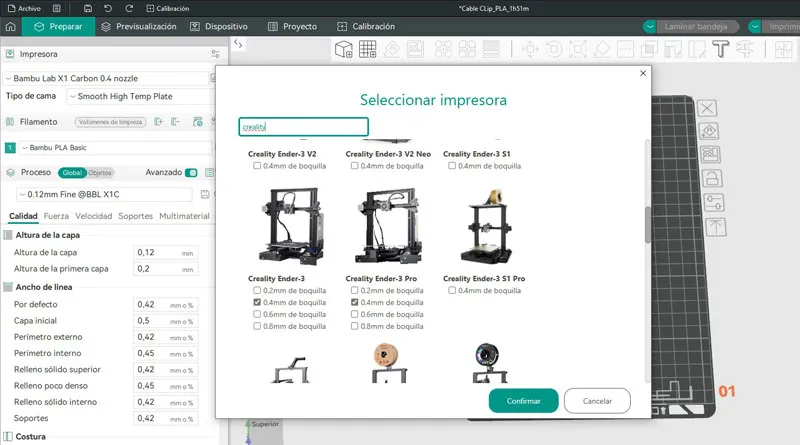
Task: Select the Rotate tool in toolbar
Action: click(x=554, y=50)
